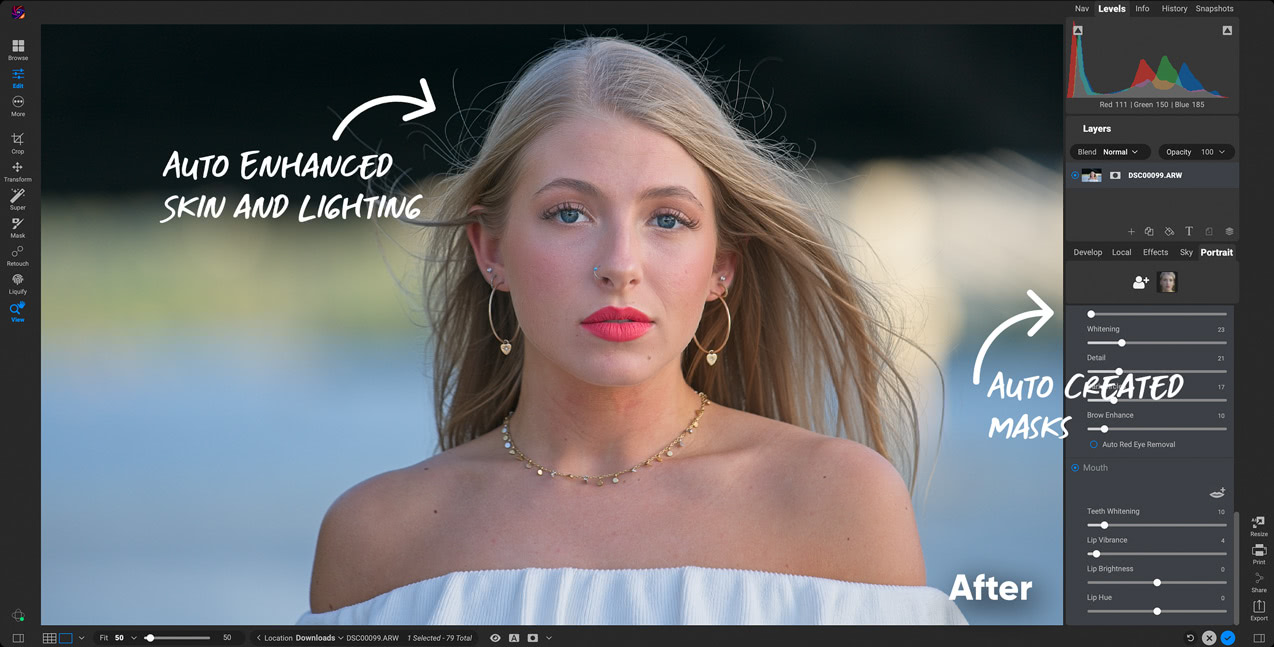Image resolution: width=1274 pixels, height=647 pixels.
Task: Open the Effects tab
Action: click(x=1155, y=252)
